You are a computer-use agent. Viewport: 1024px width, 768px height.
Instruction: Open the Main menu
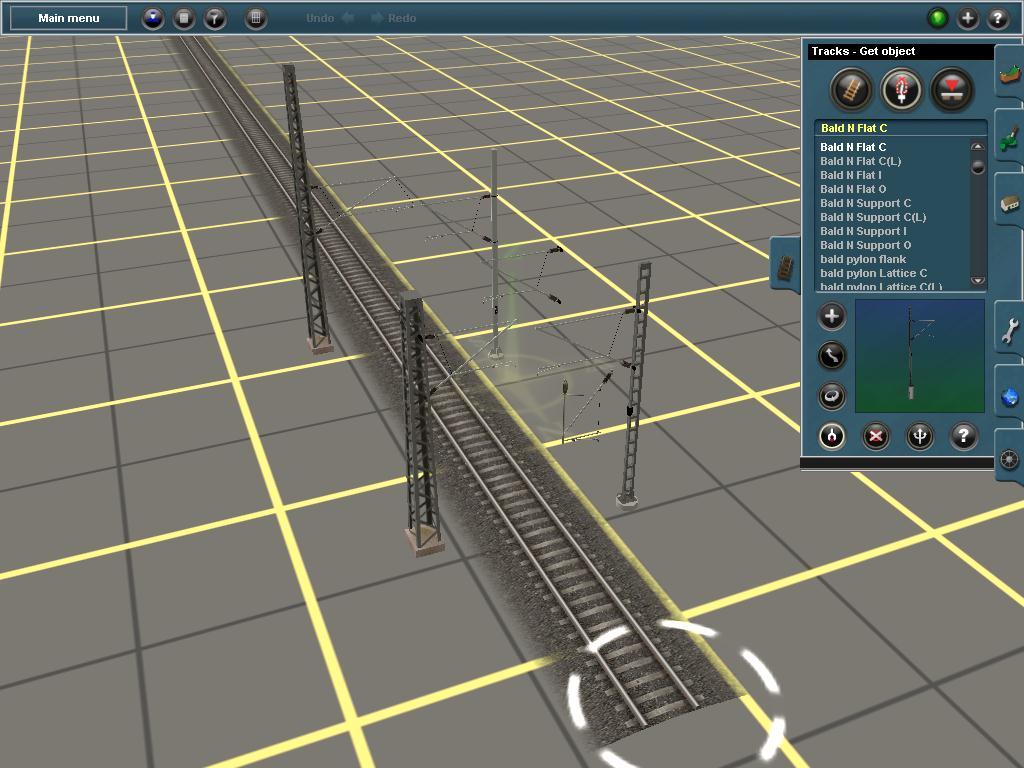(x=69, y=18)
